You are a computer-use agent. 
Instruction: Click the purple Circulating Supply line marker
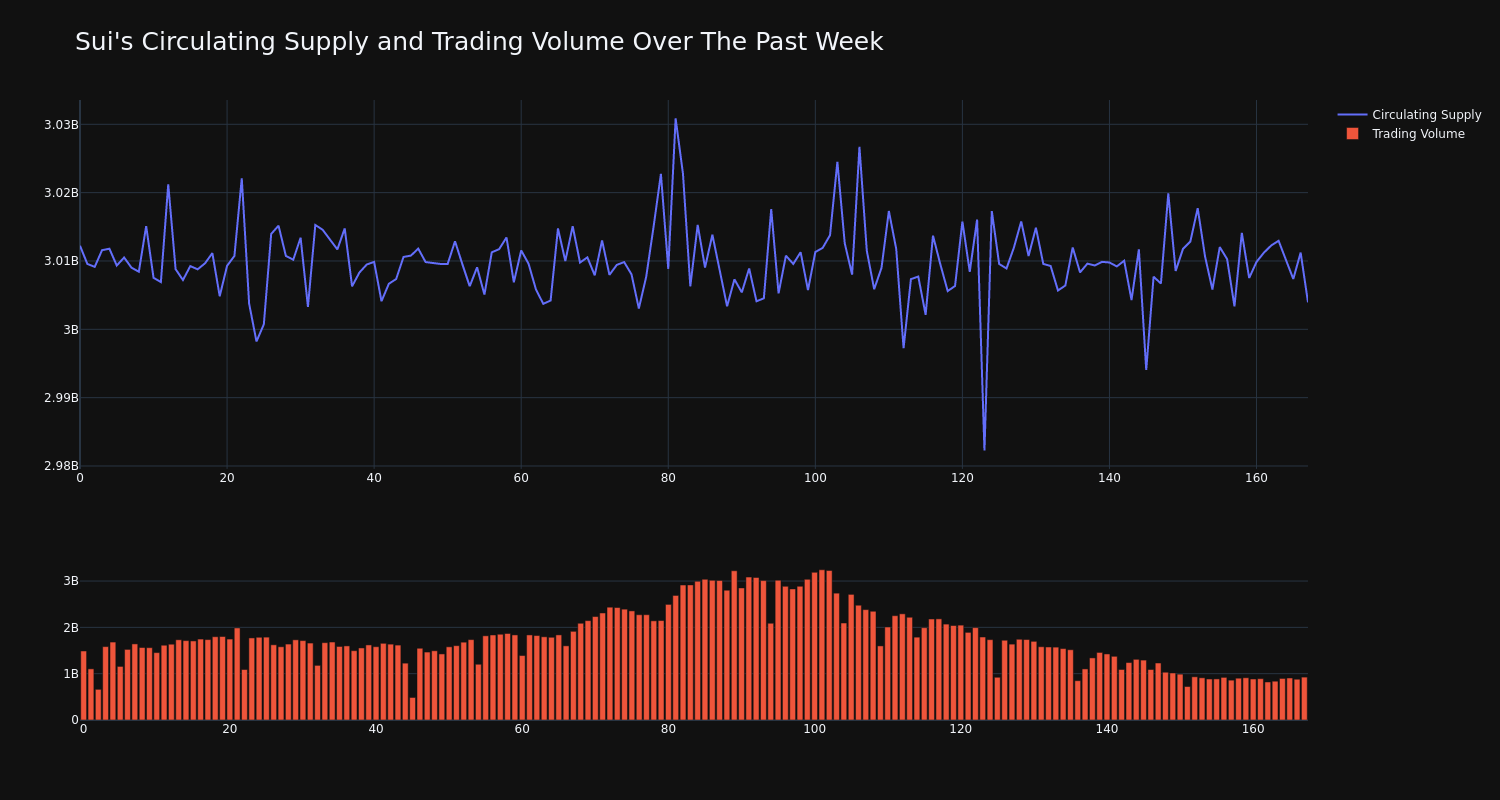point(1352,115)
